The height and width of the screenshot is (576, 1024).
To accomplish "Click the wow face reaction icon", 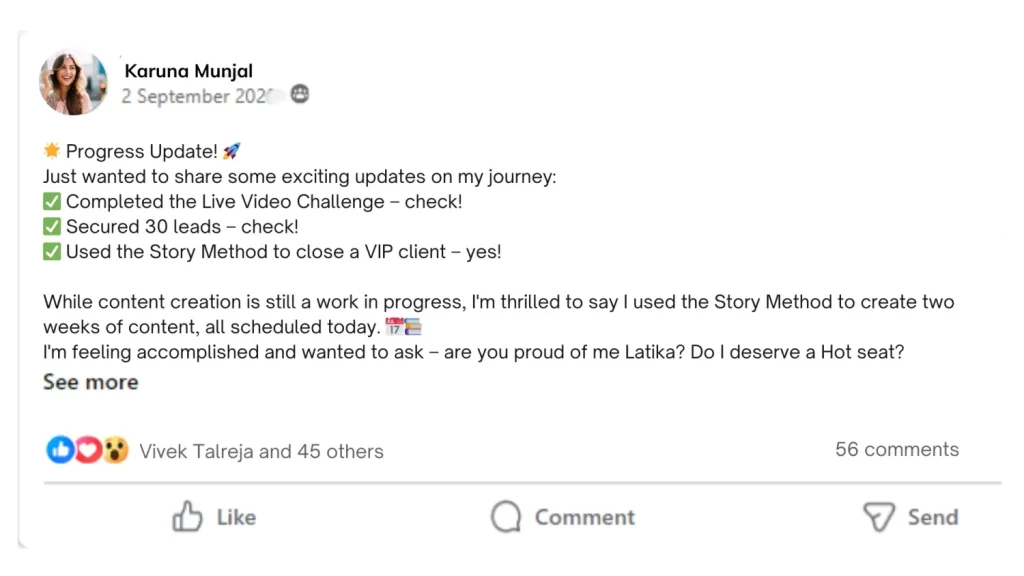I will click(116, 451).
